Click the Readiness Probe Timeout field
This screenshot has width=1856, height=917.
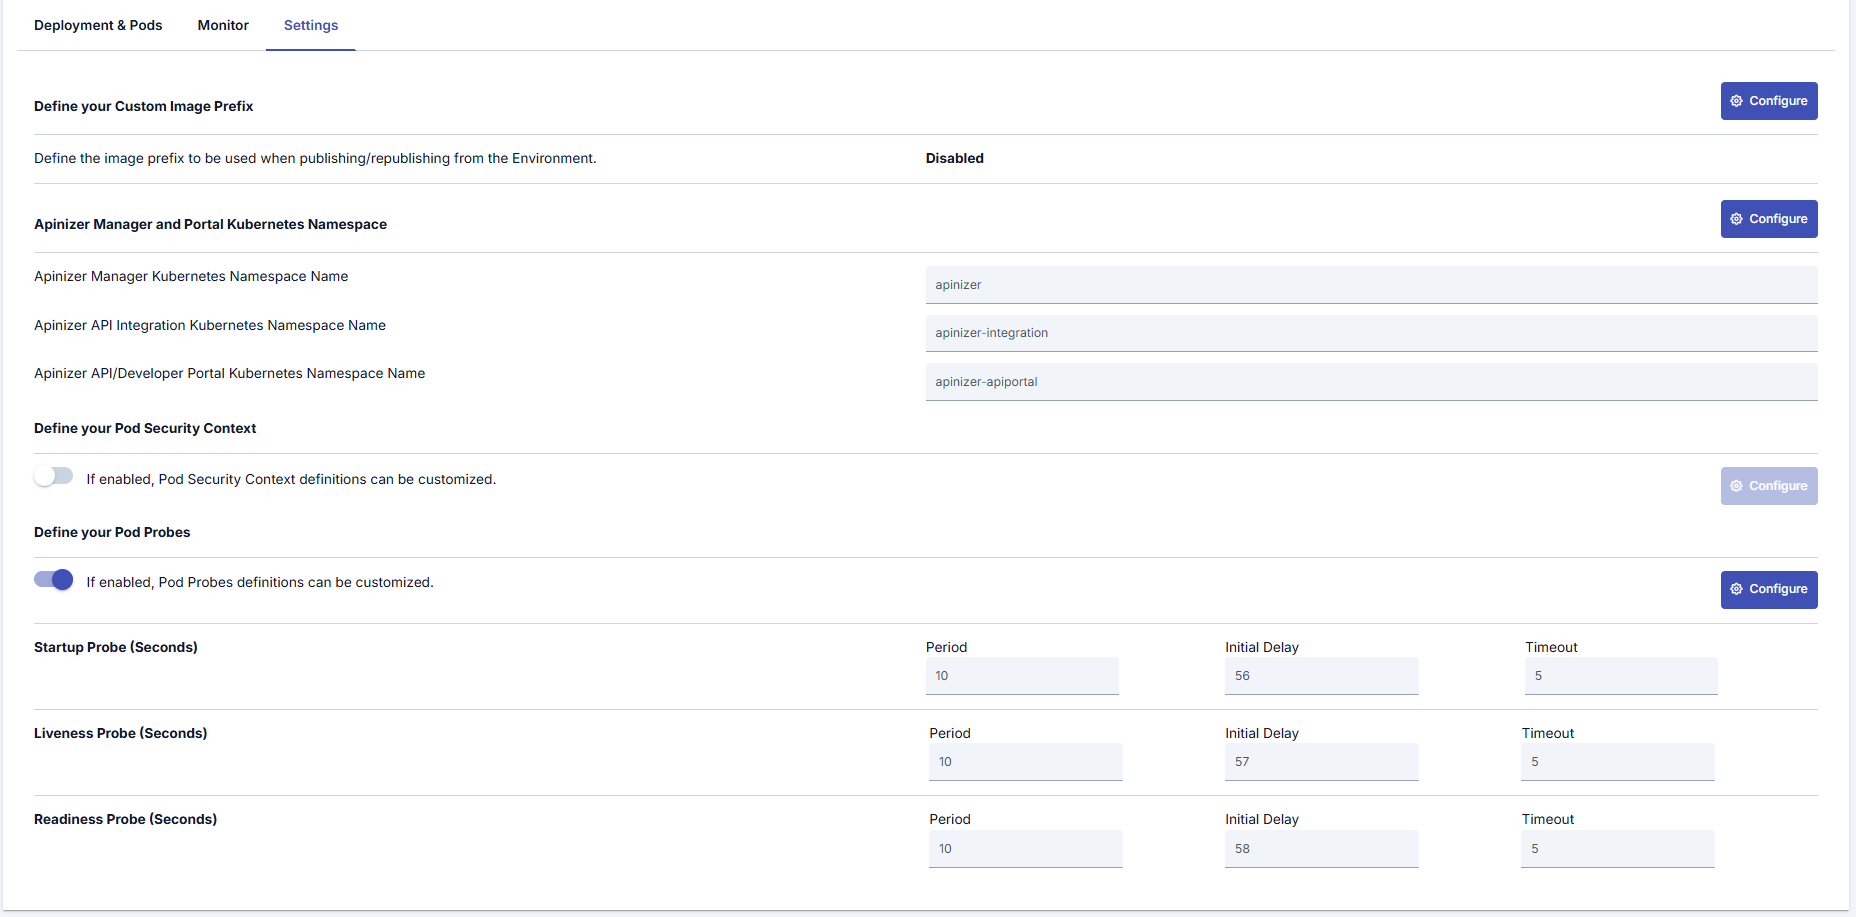tap(1618, 849)
